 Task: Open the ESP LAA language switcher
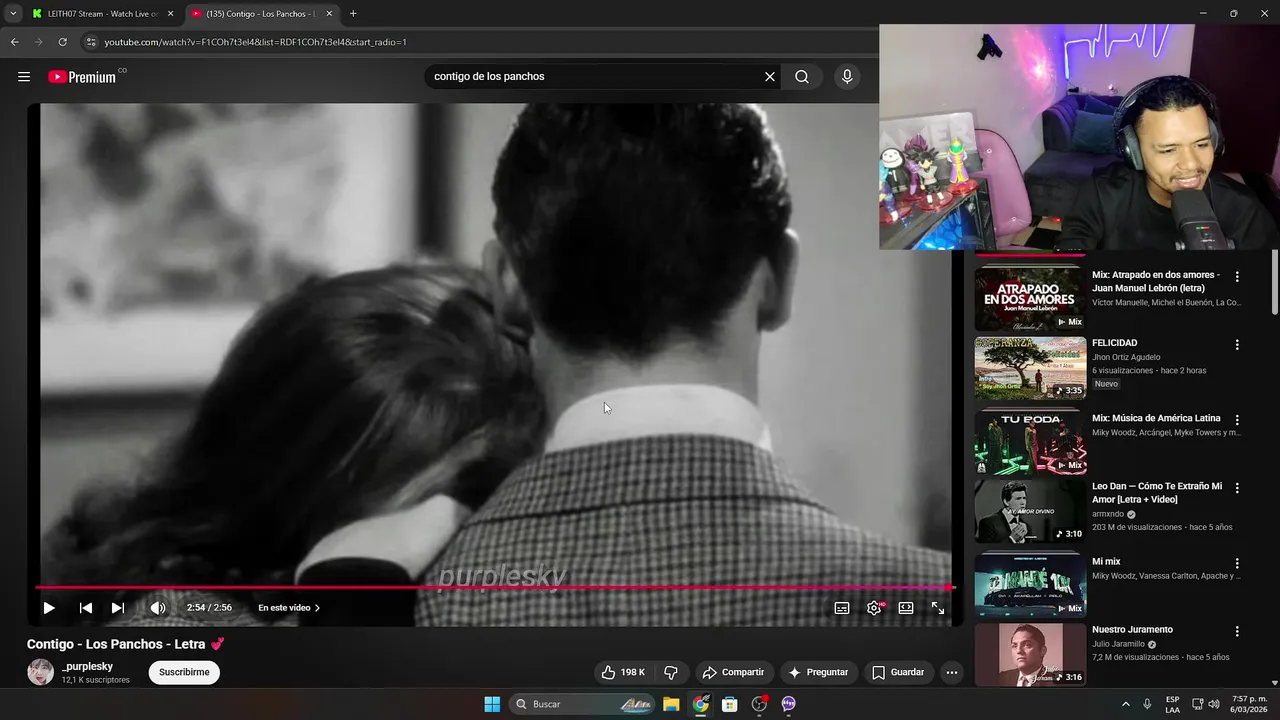(x=1172, y=704)
